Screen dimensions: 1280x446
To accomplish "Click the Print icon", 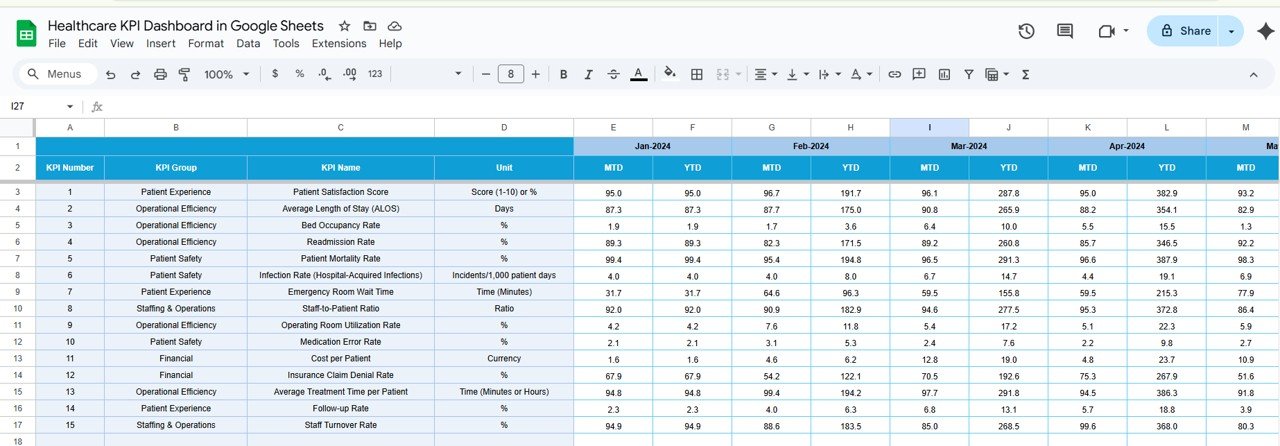I will 160,74.
